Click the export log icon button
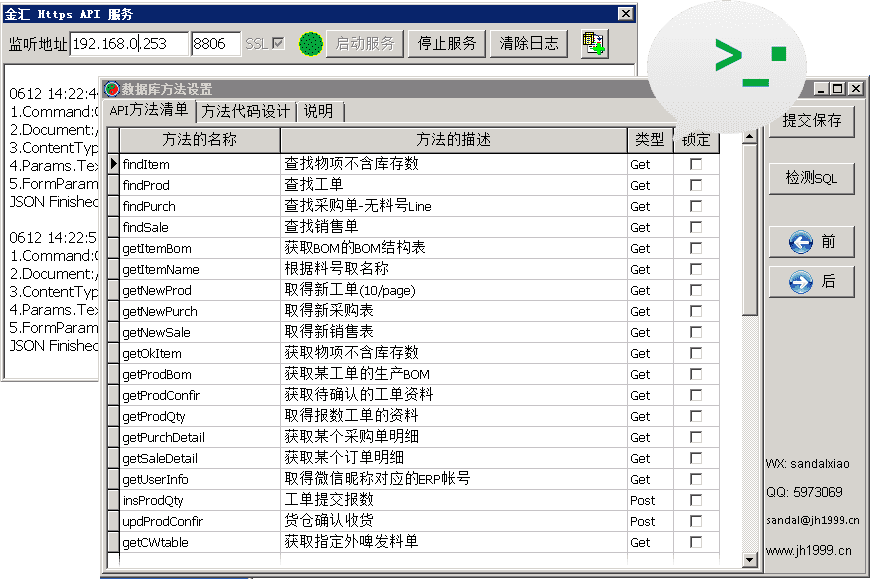Image resolution: width=870 pixels, height=579 pixels. pyautogui.click(x=594, y=44)
